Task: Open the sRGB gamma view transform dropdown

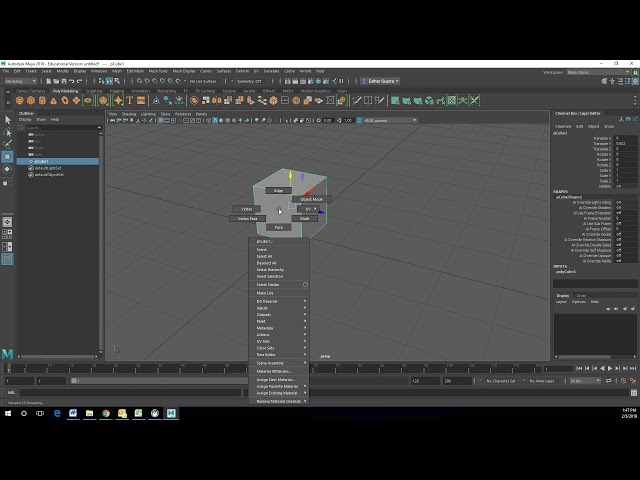Action: coord(390,120)
